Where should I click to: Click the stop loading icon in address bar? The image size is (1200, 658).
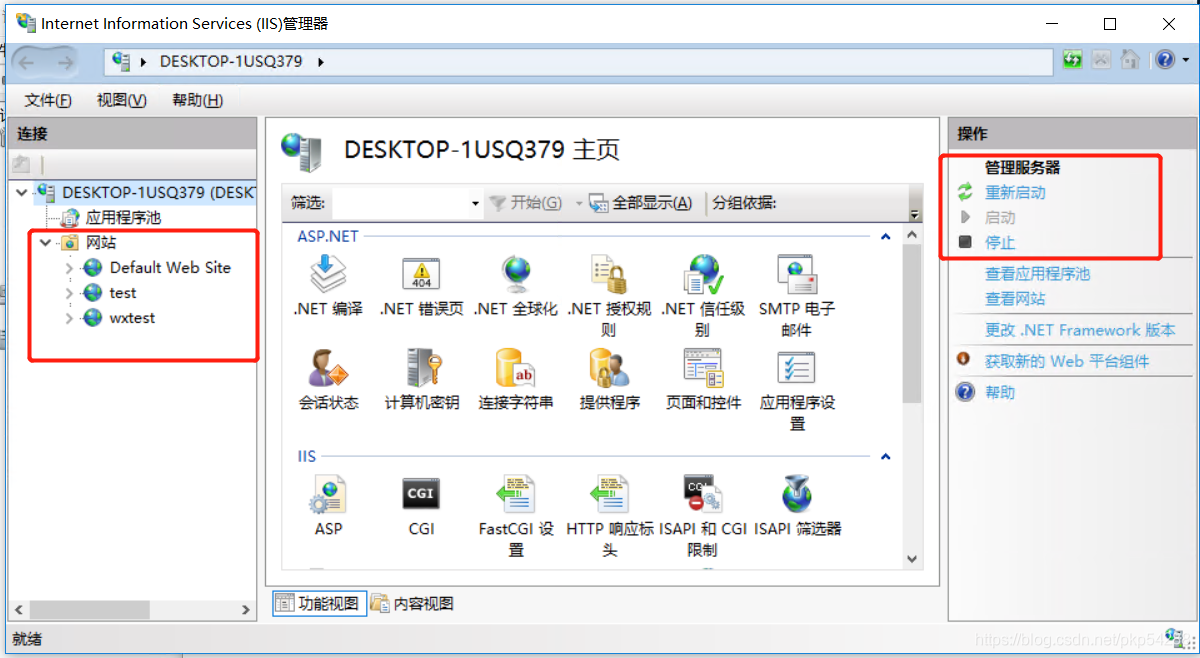[x=1101, y=60]
